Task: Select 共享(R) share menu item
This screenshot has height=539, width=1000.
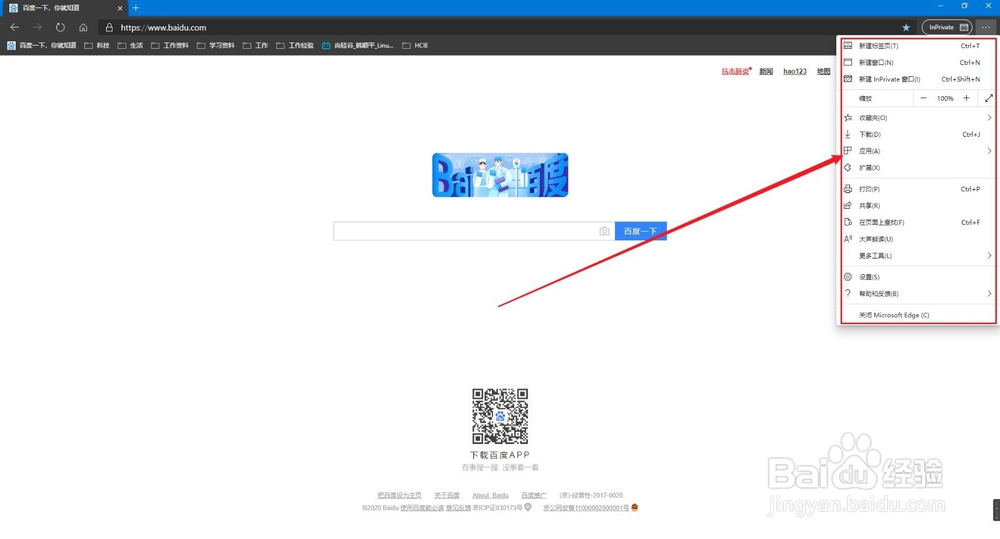Action: [x=917, y=205]
